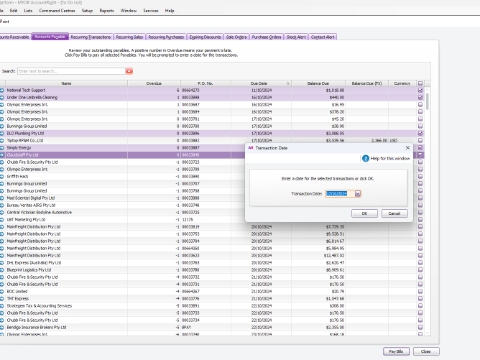
Task: Click into the Search text field
Action: [71, 71]
